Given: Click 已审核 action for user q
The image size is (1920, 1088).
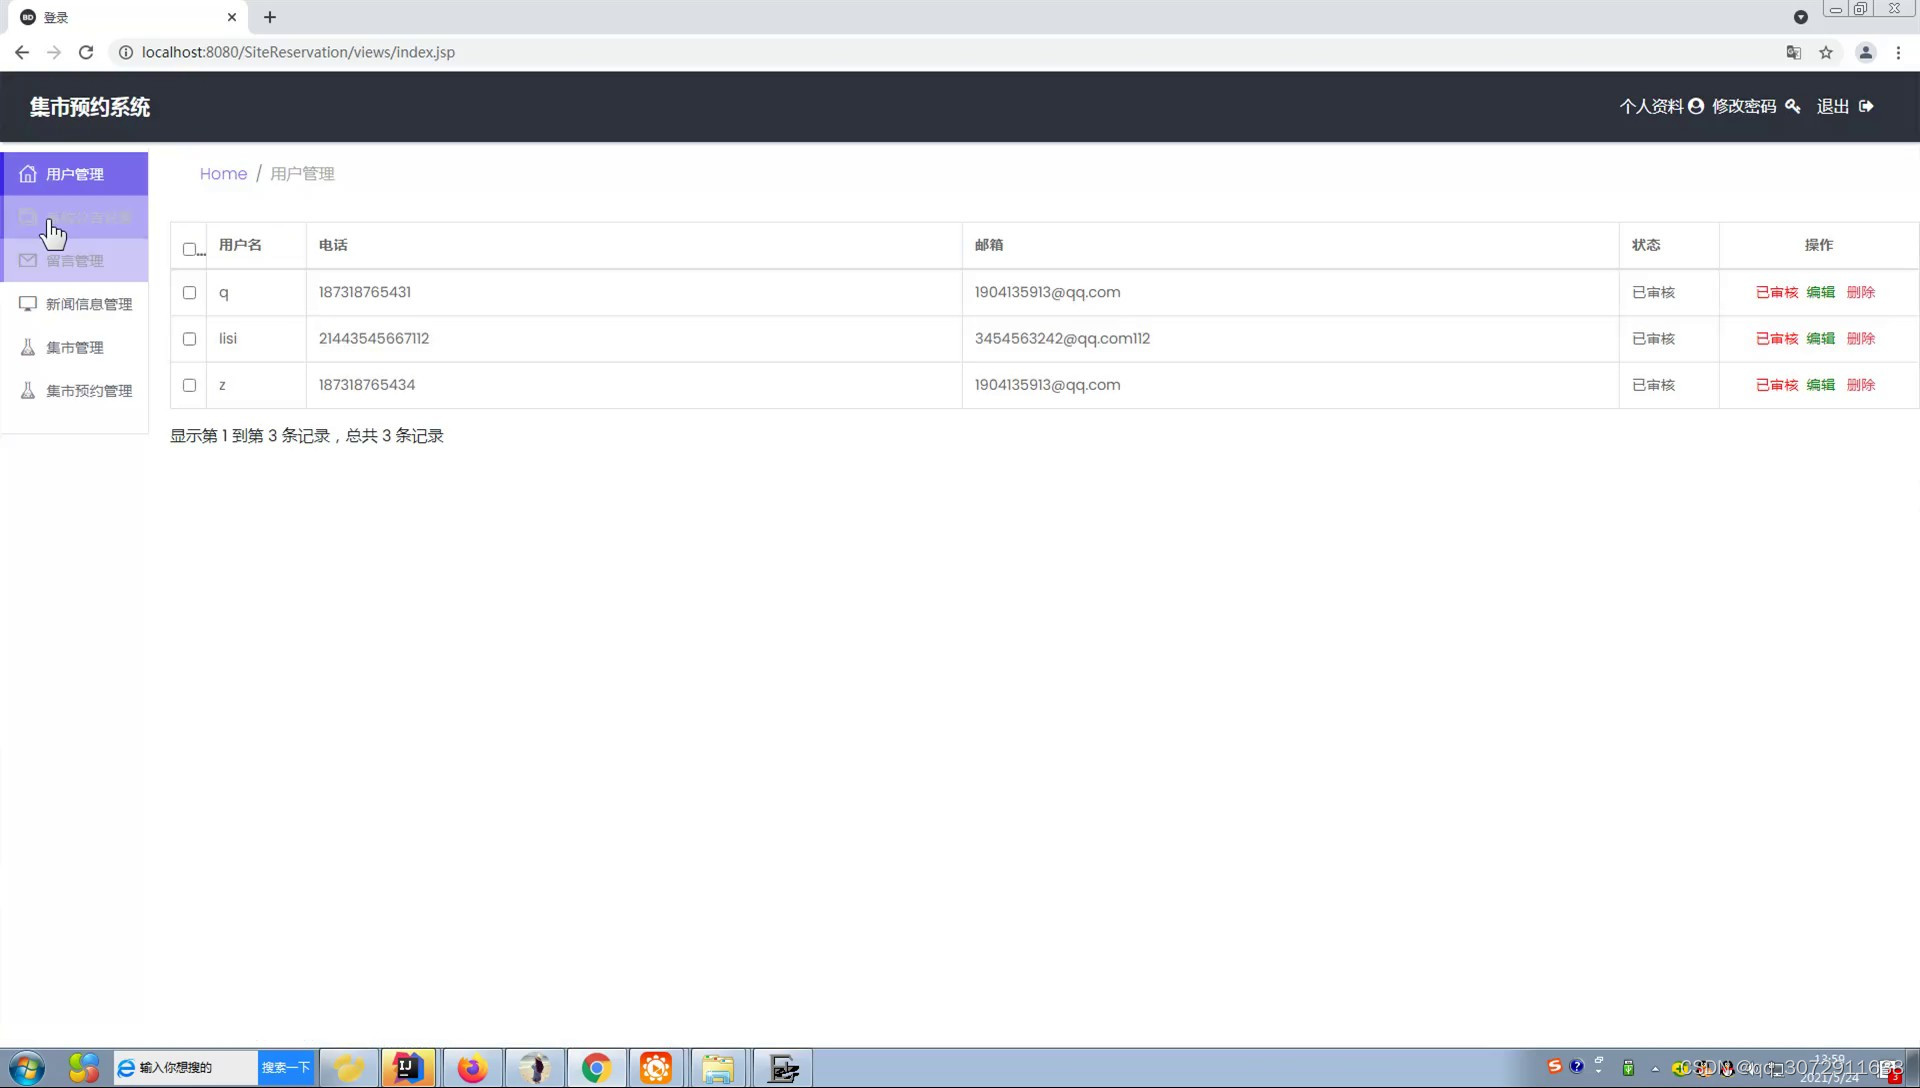Looking at the screenshot, I should [x=1777, y=293].
